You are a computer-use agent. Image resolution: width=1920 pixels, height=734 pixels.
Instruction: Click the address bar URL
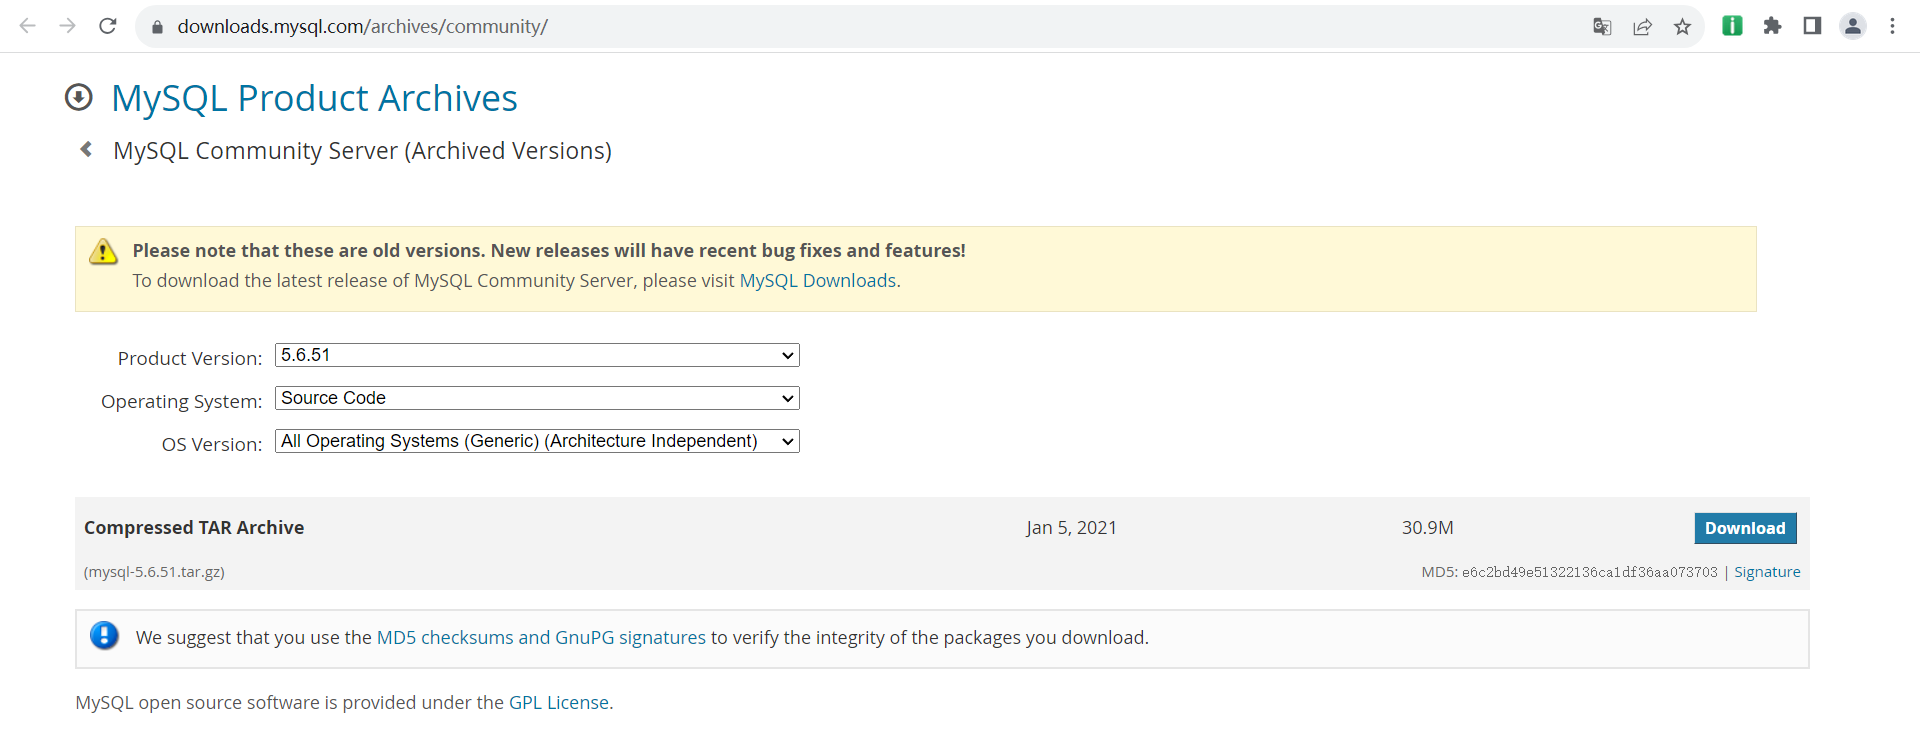pos(362,27)
